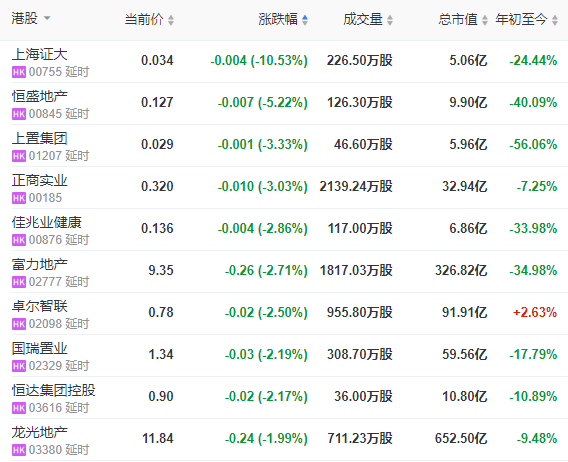Sort by 年初至今 column arrows
The height and width of the screenshot is (462, 568).
click(555, 20)
